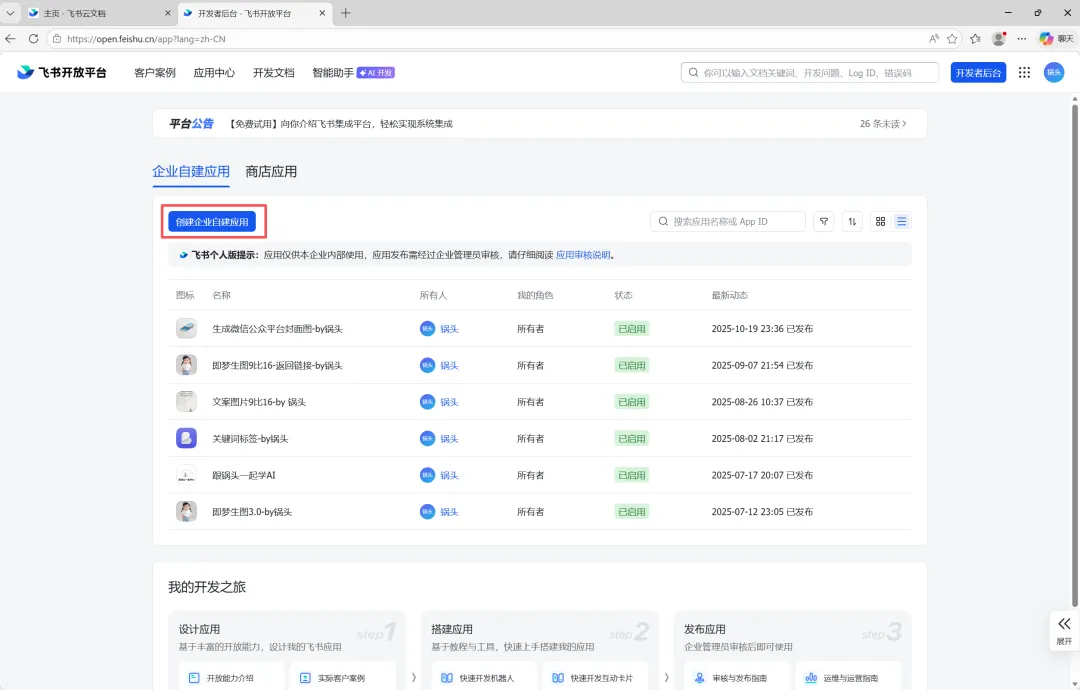Open 应用审核说明 link

tap(583, 255)
